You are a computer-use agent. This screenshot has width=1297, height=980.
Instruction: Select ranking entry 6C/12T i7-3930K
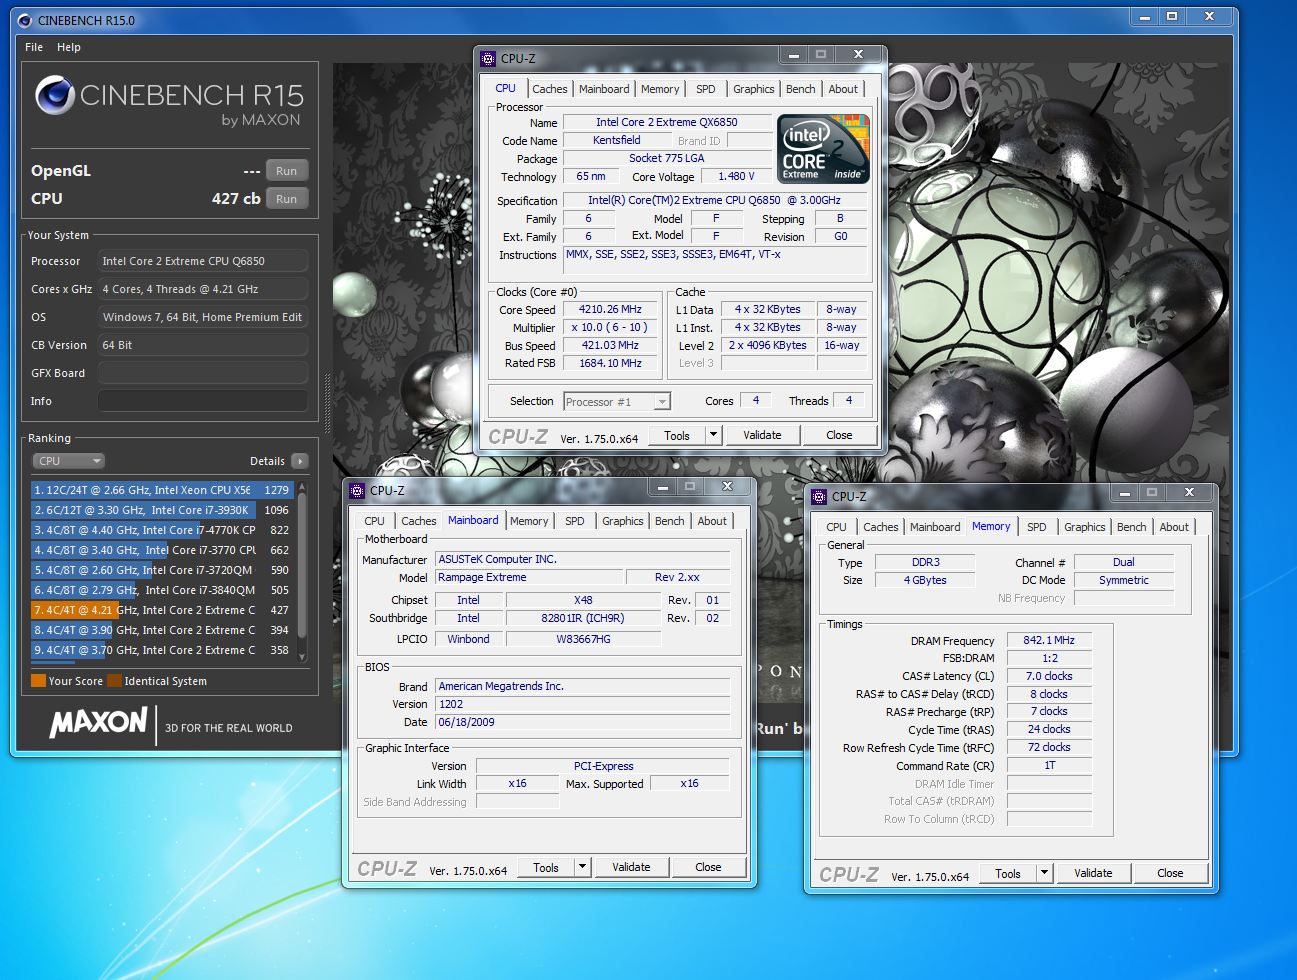162,510
